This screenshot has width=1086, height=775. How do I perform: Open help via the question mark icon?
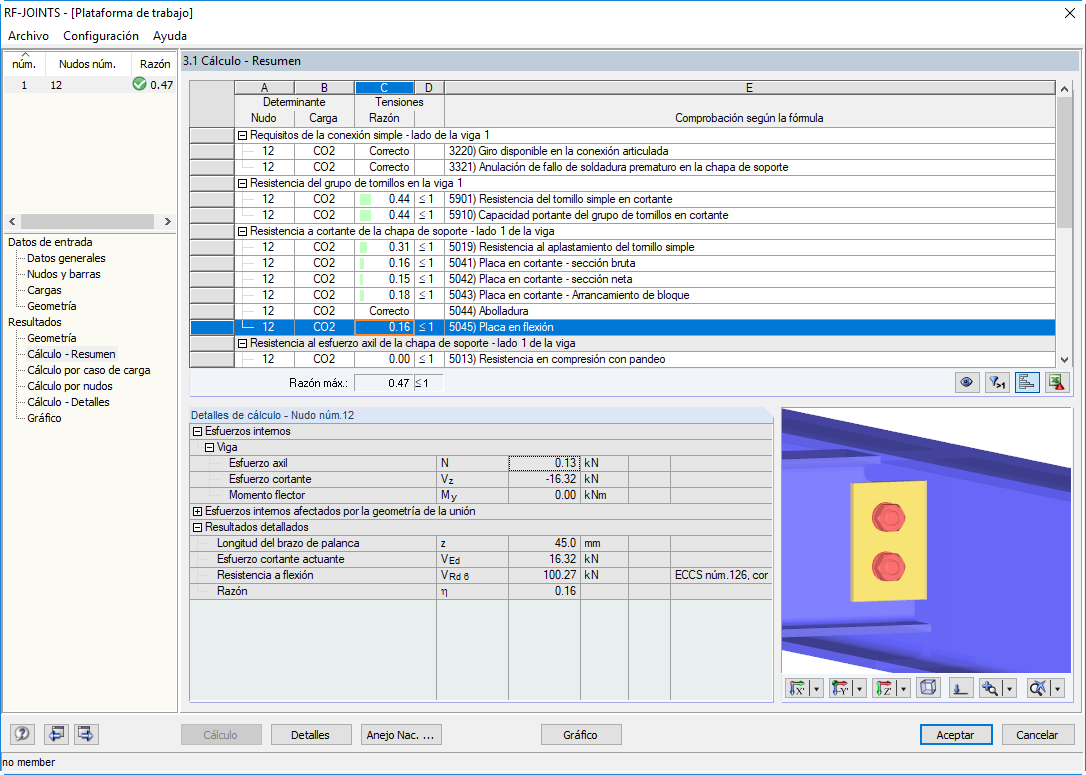click(21, 734)
